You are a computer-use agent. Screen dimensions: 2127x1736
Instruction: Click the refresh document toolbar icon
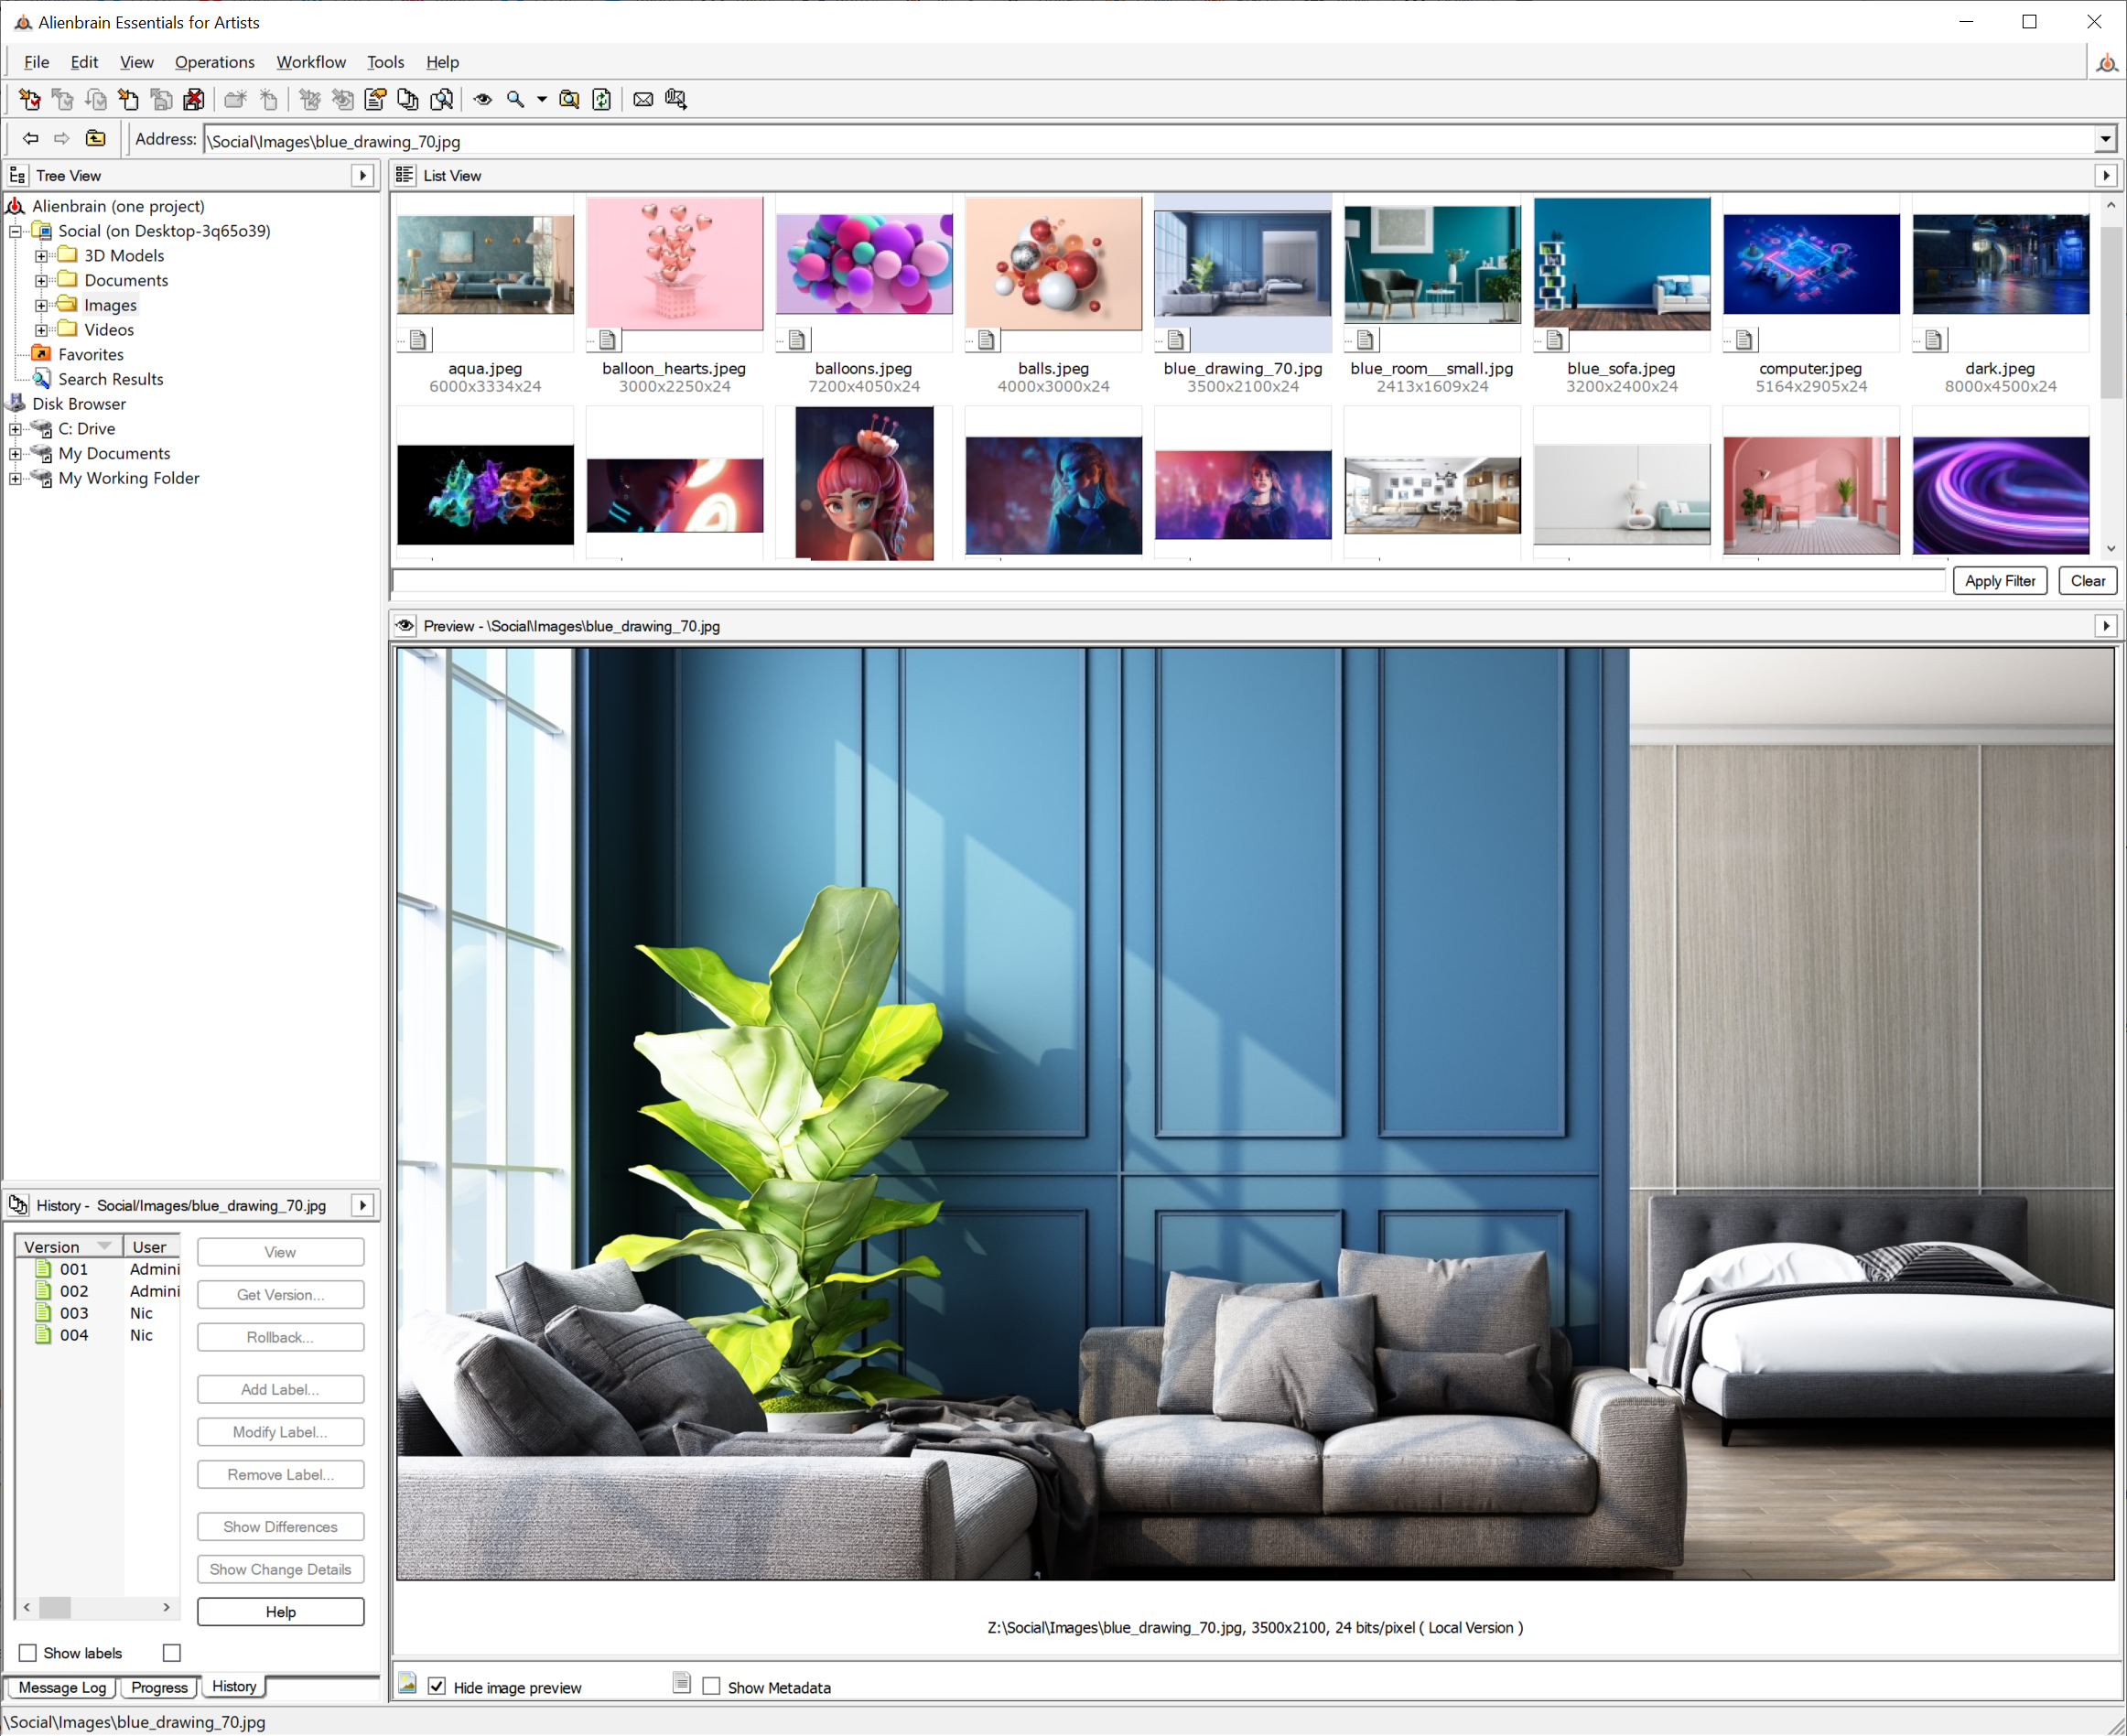[x=601, y=99]
